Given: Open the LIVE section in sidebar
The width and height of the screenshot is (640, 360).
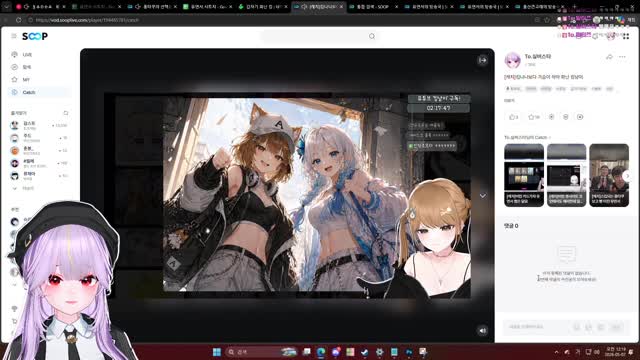Looking at the screenshot, I should (27, 55).
